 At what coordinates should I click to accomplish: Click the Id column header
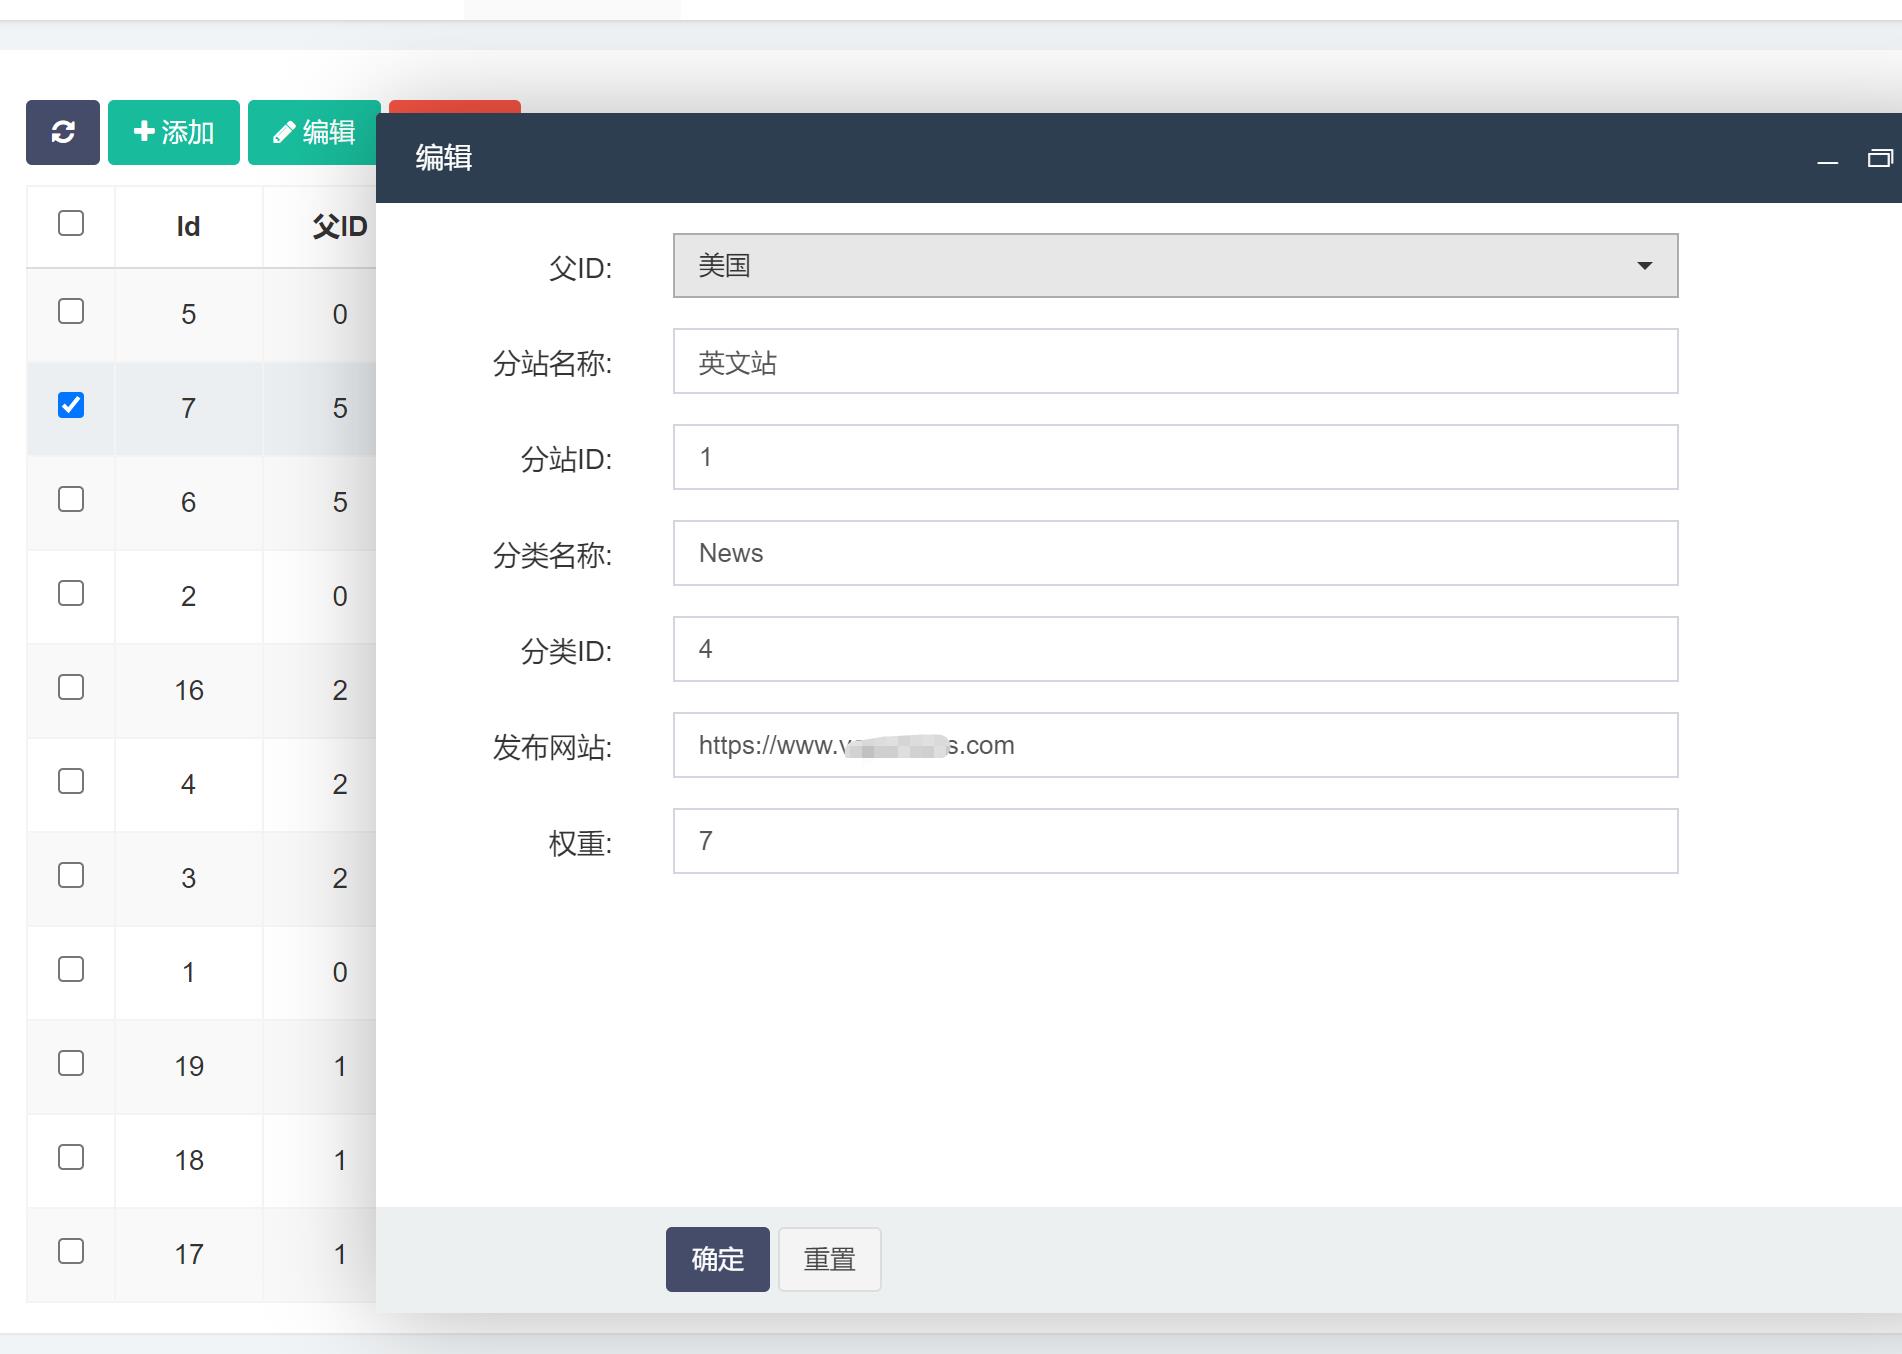tap(188, 227)
